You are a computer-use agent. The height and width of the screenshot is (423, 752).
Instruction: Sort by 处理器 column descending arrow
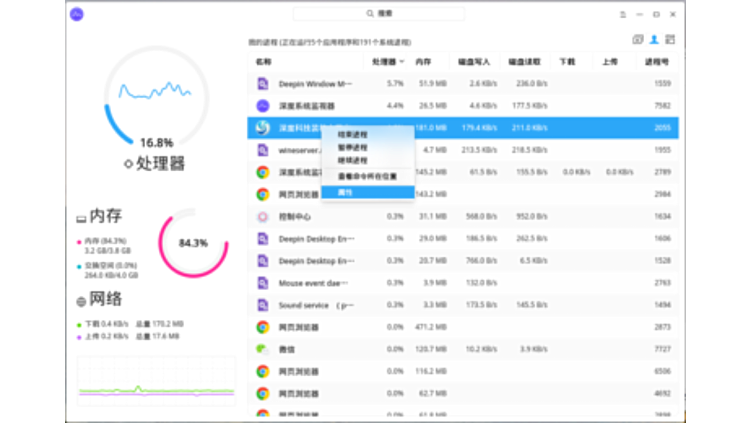(x=401, y=61)
